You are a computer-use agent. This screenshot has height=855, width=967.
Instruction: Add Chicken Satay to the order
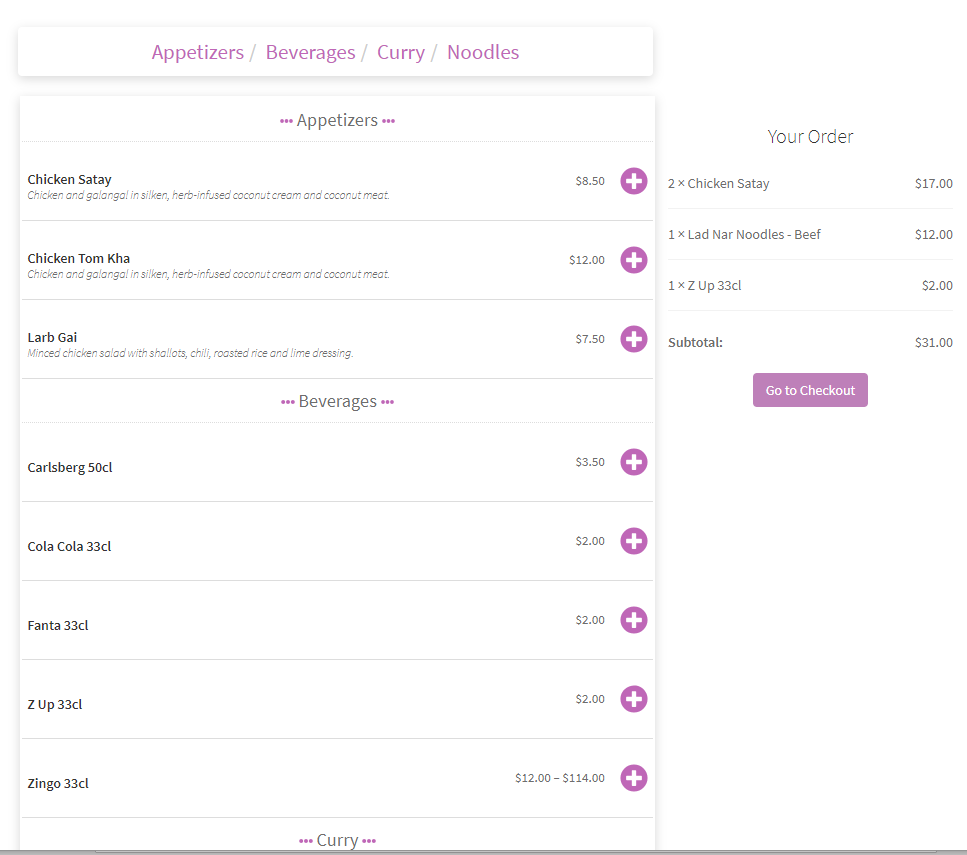(633, 181)
